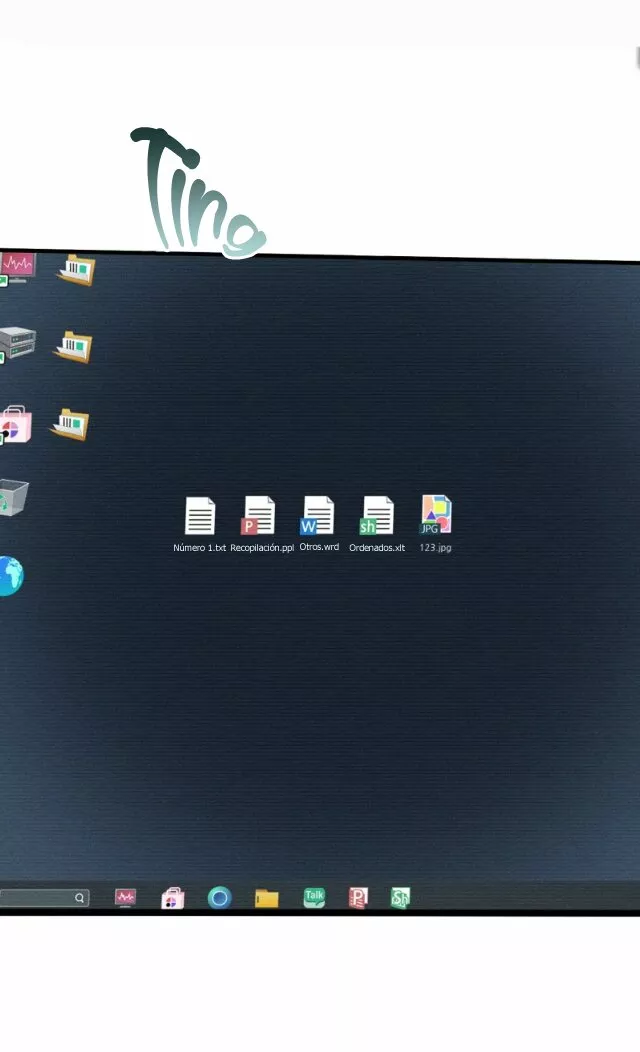Open the folder beside the shopping bag shortcut

tap(71, 424)
